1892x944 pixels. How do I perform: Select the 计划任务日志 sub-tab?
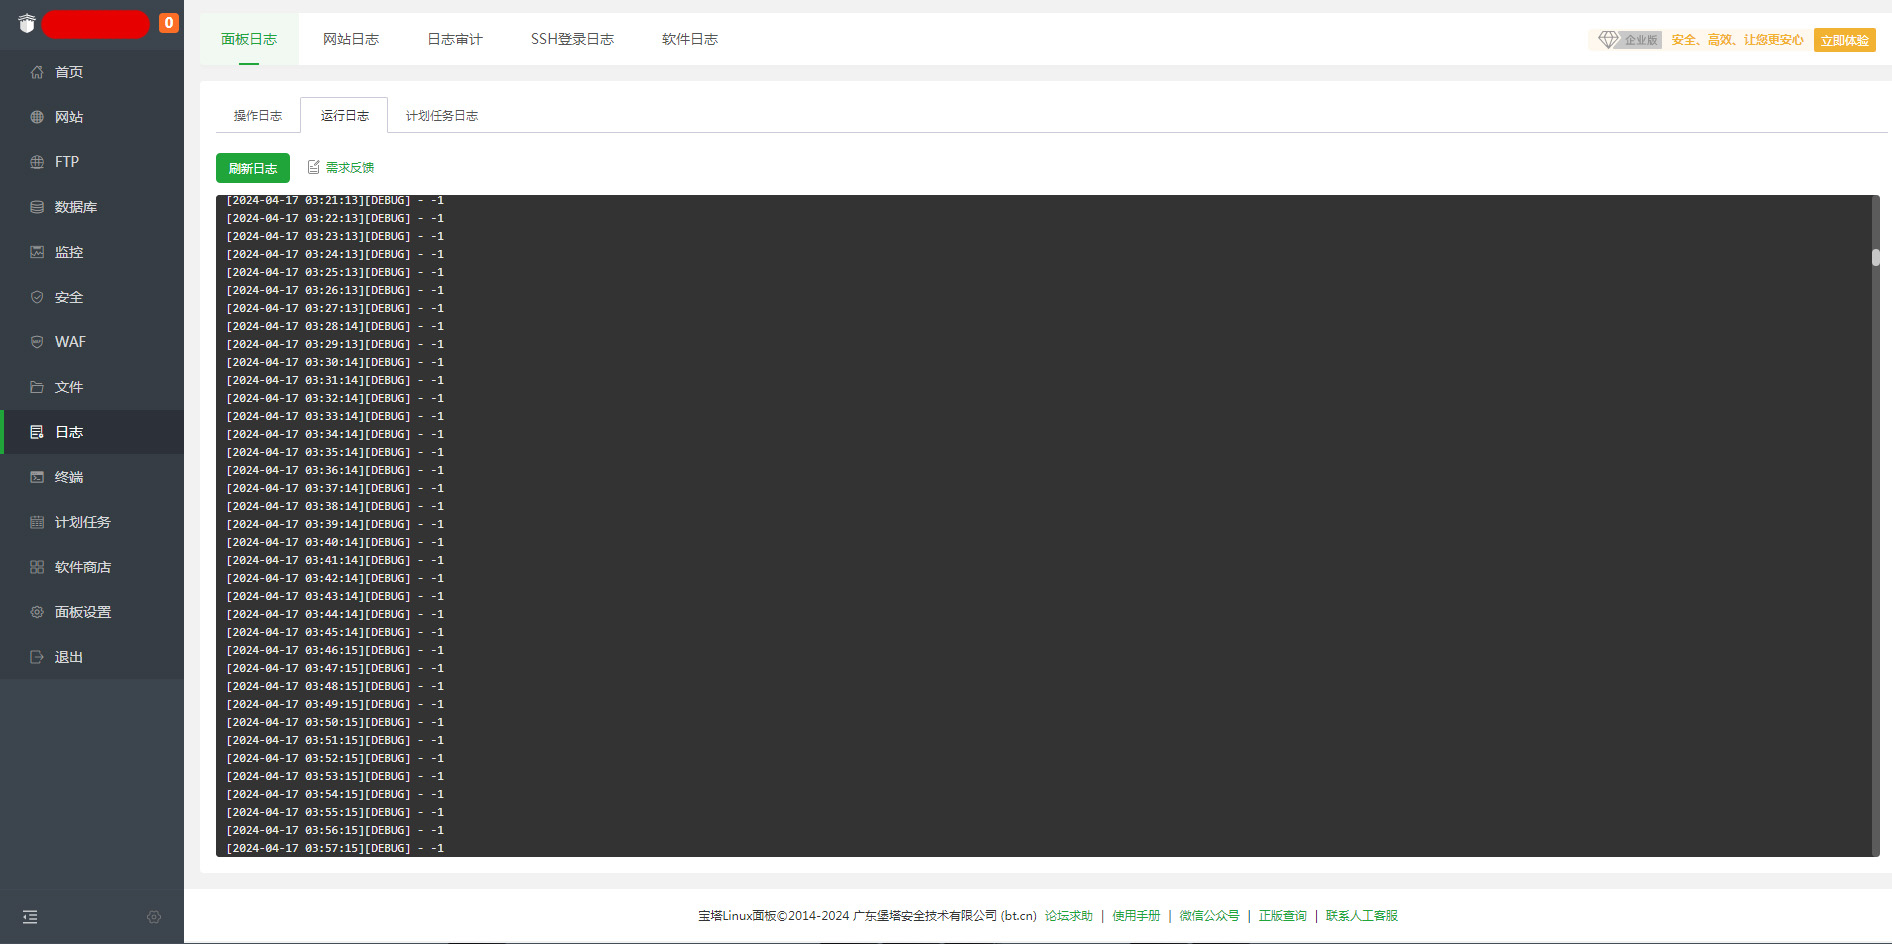coord(442,116)
